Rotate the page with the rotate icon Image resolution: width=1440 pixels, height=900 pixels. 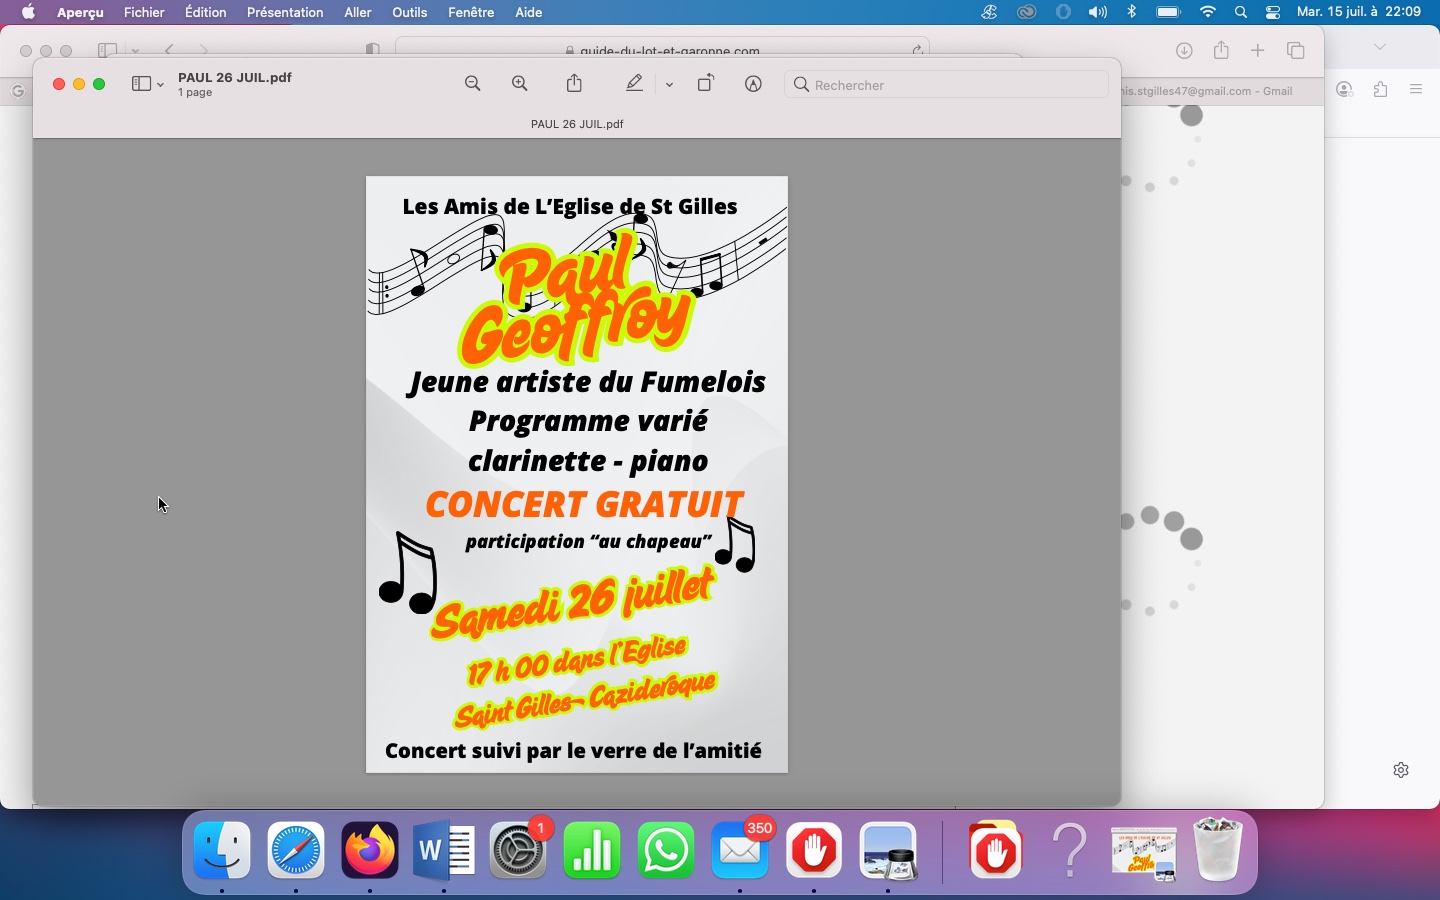[706, 85]
